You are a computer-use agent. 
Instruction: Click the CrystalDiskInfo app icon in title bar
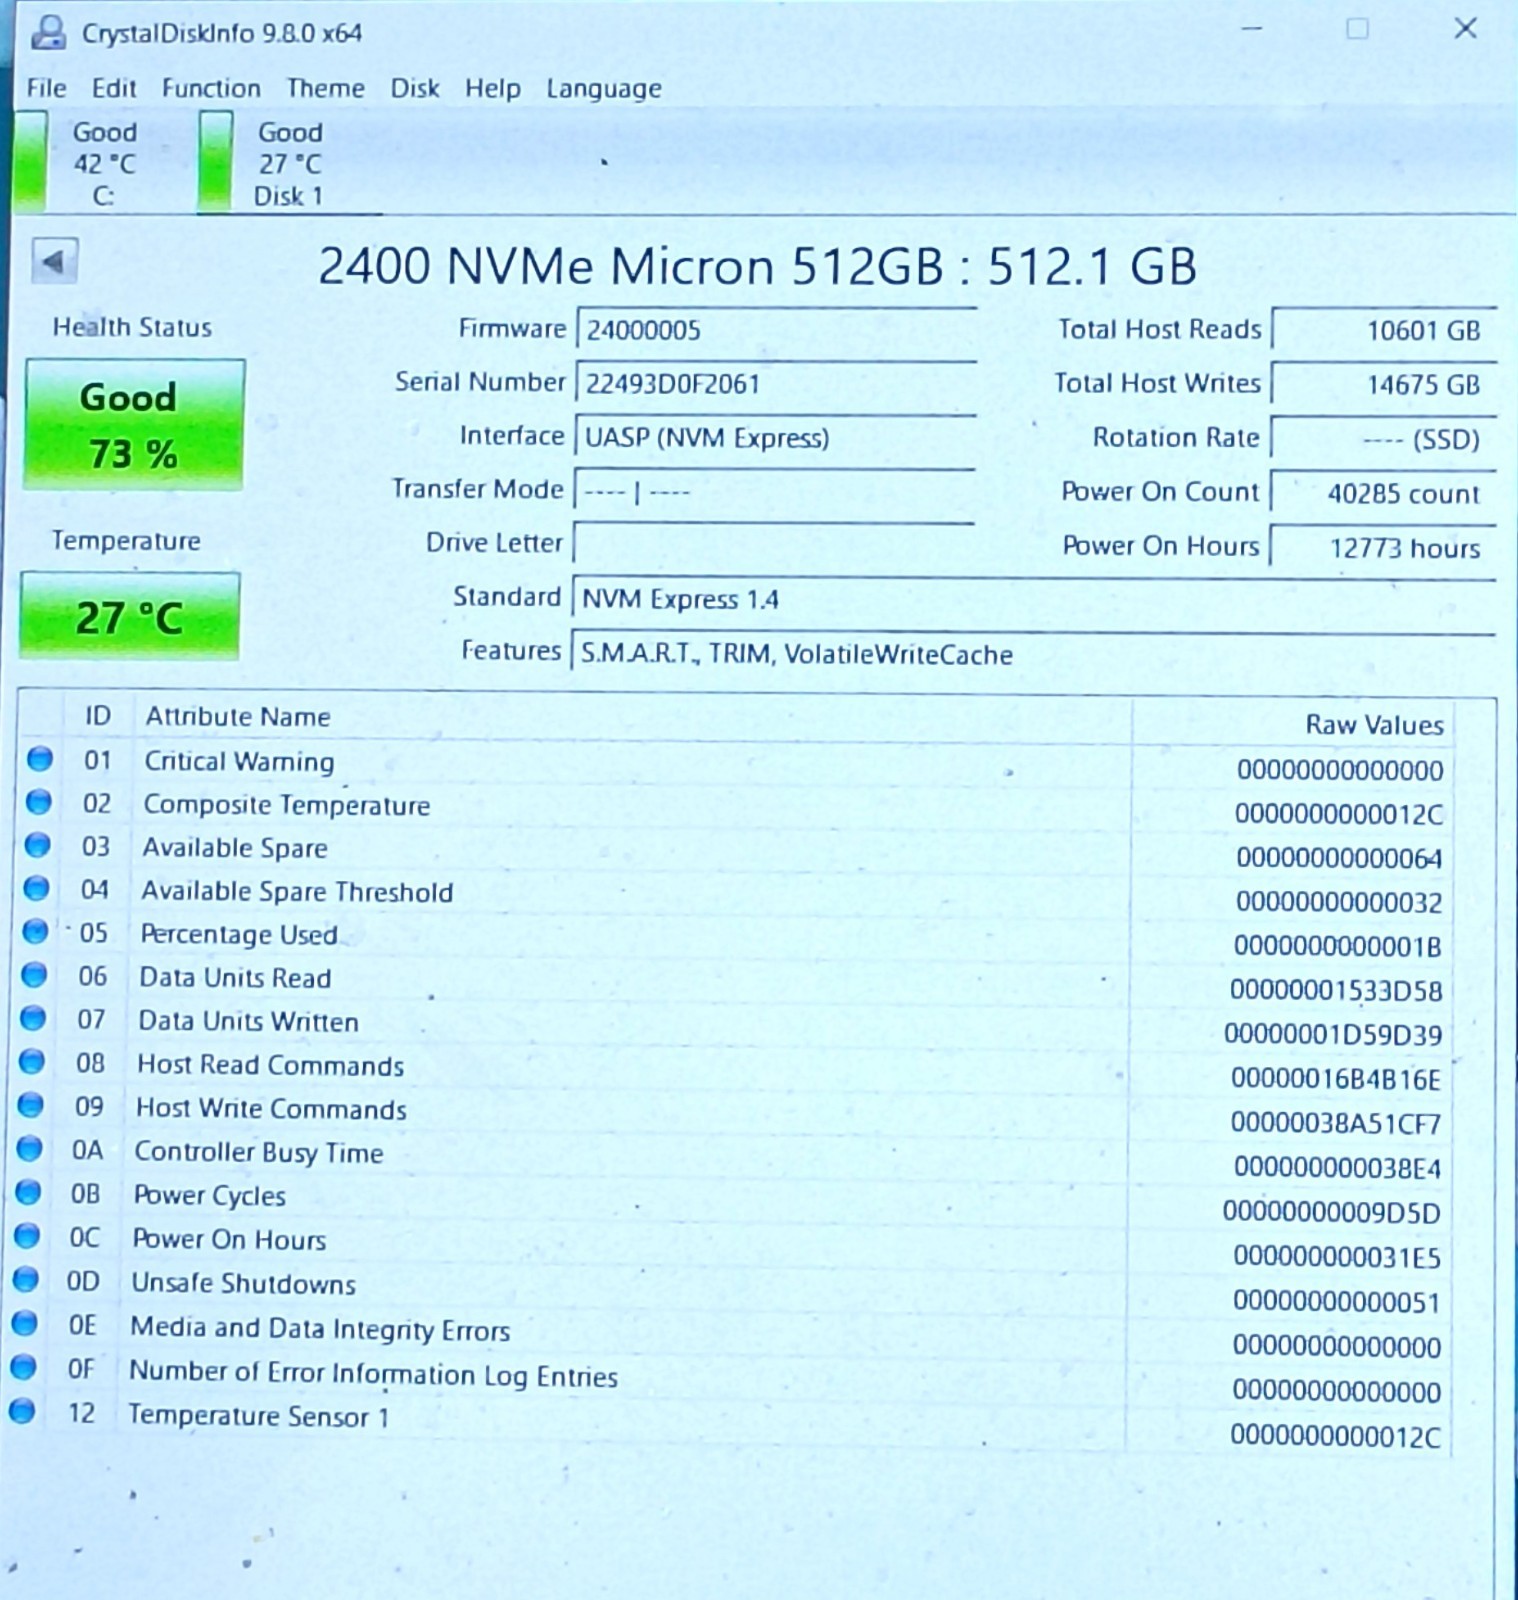point(46,32)
